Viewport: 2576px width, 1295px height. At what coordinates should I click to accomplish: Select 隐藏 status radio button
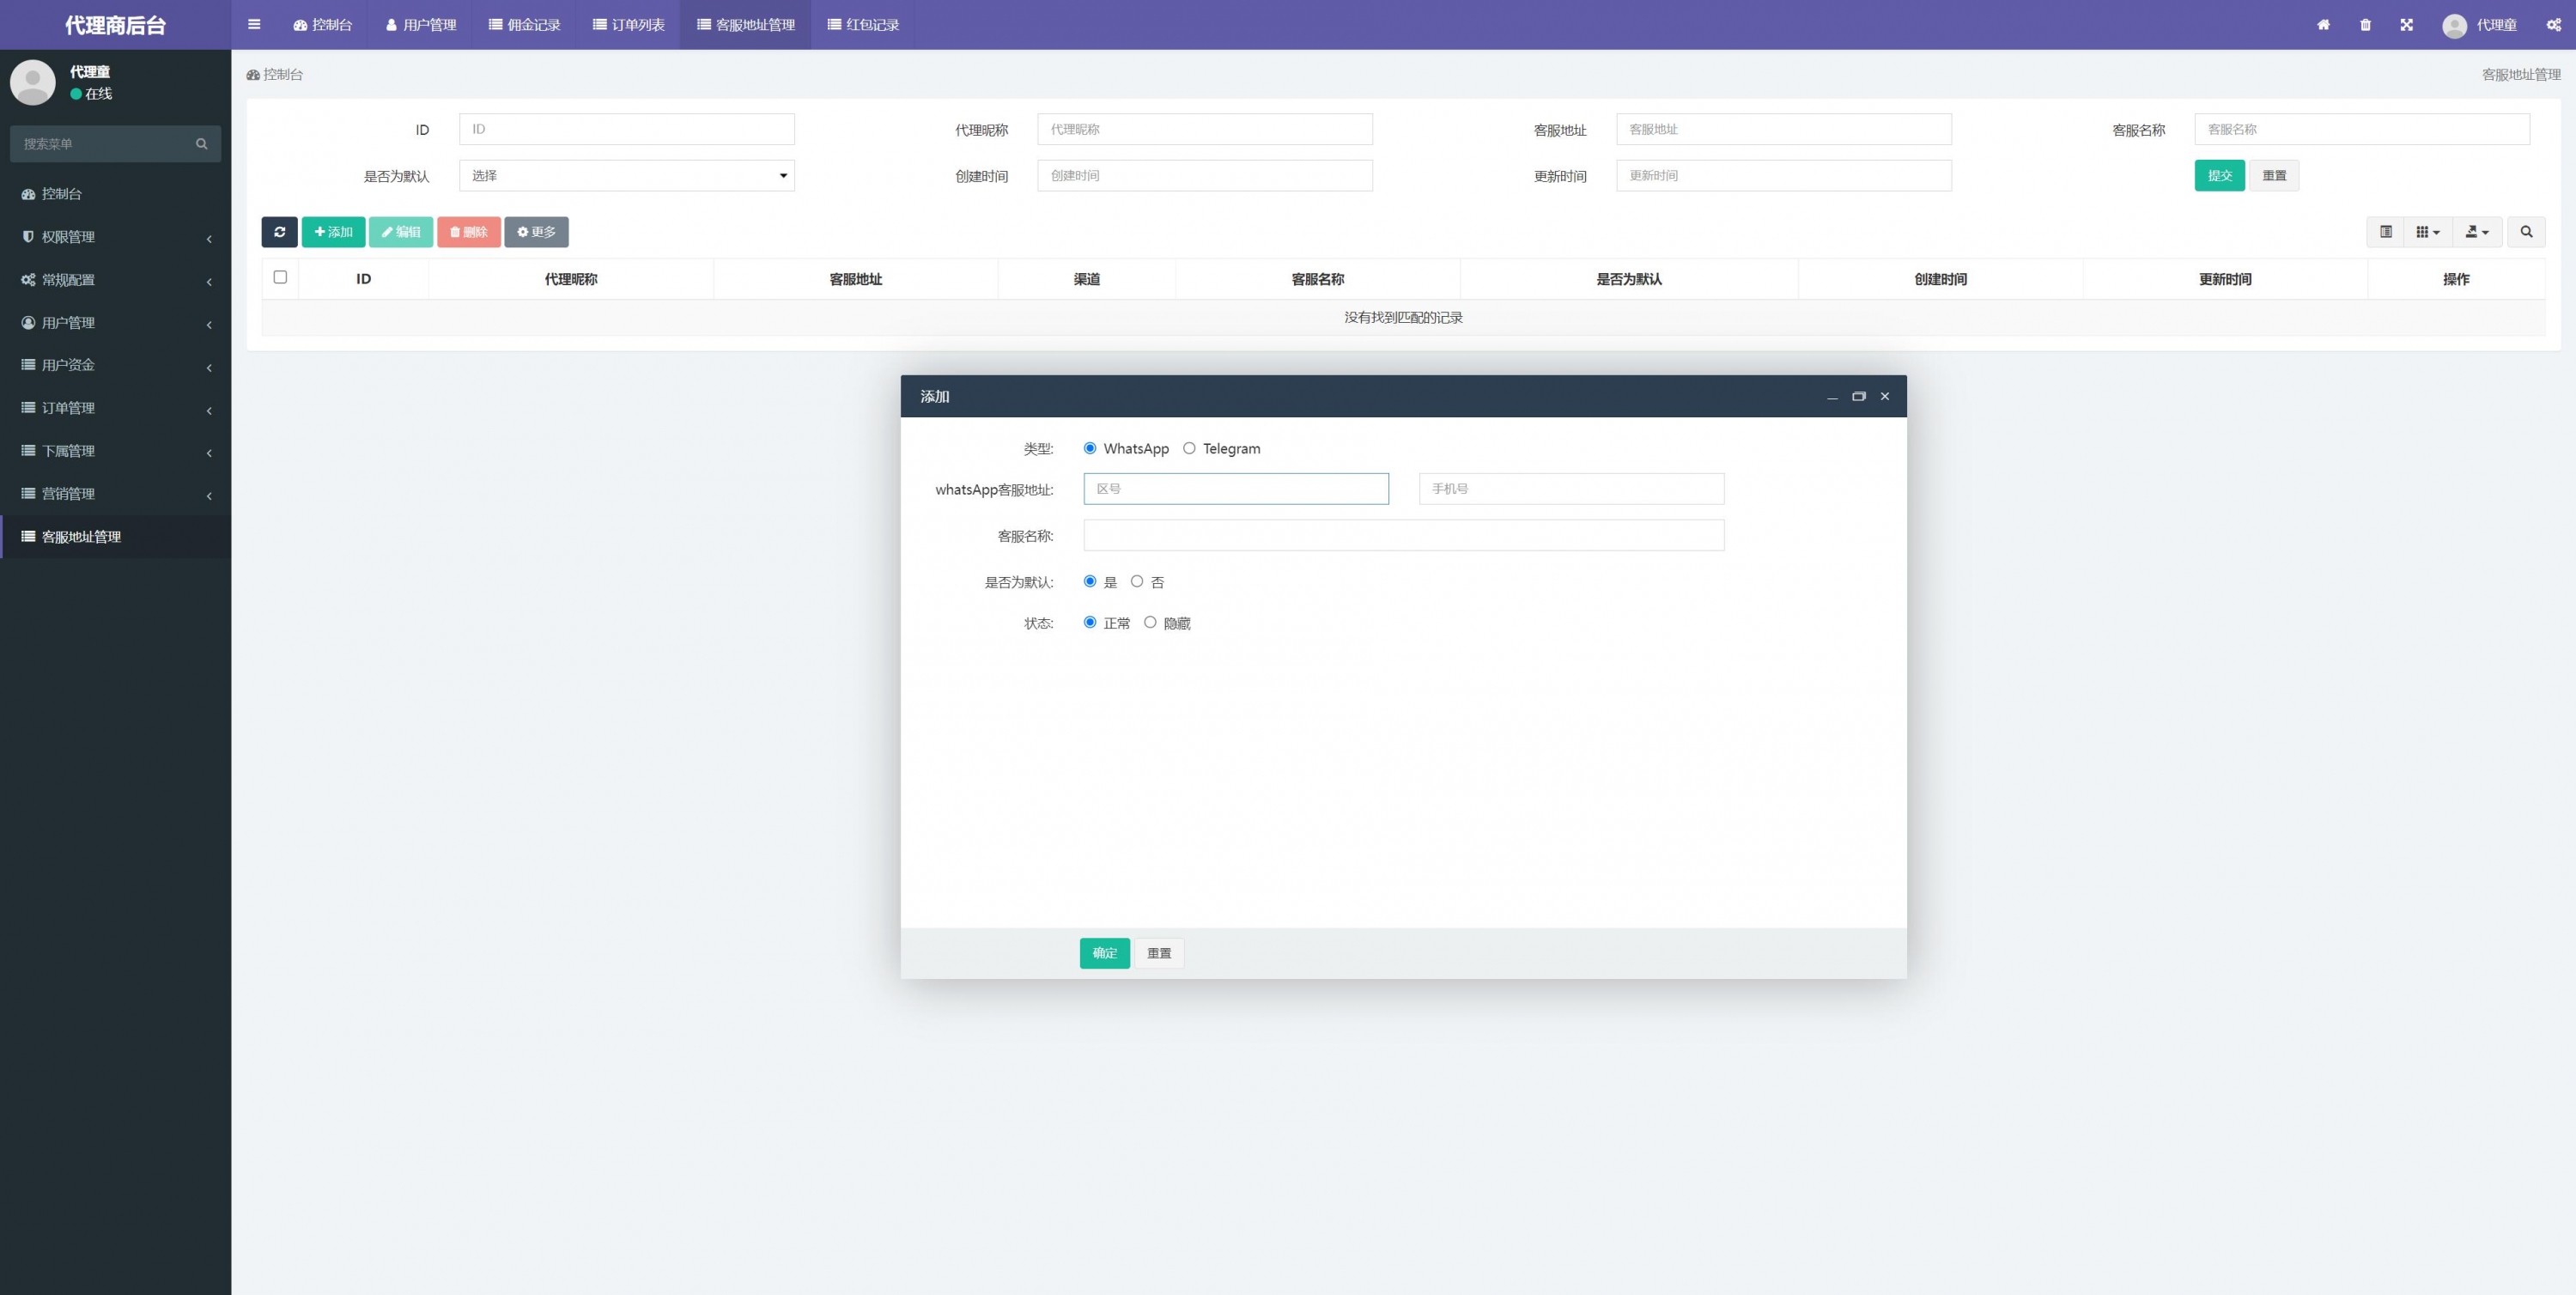tap(1150, 622)
